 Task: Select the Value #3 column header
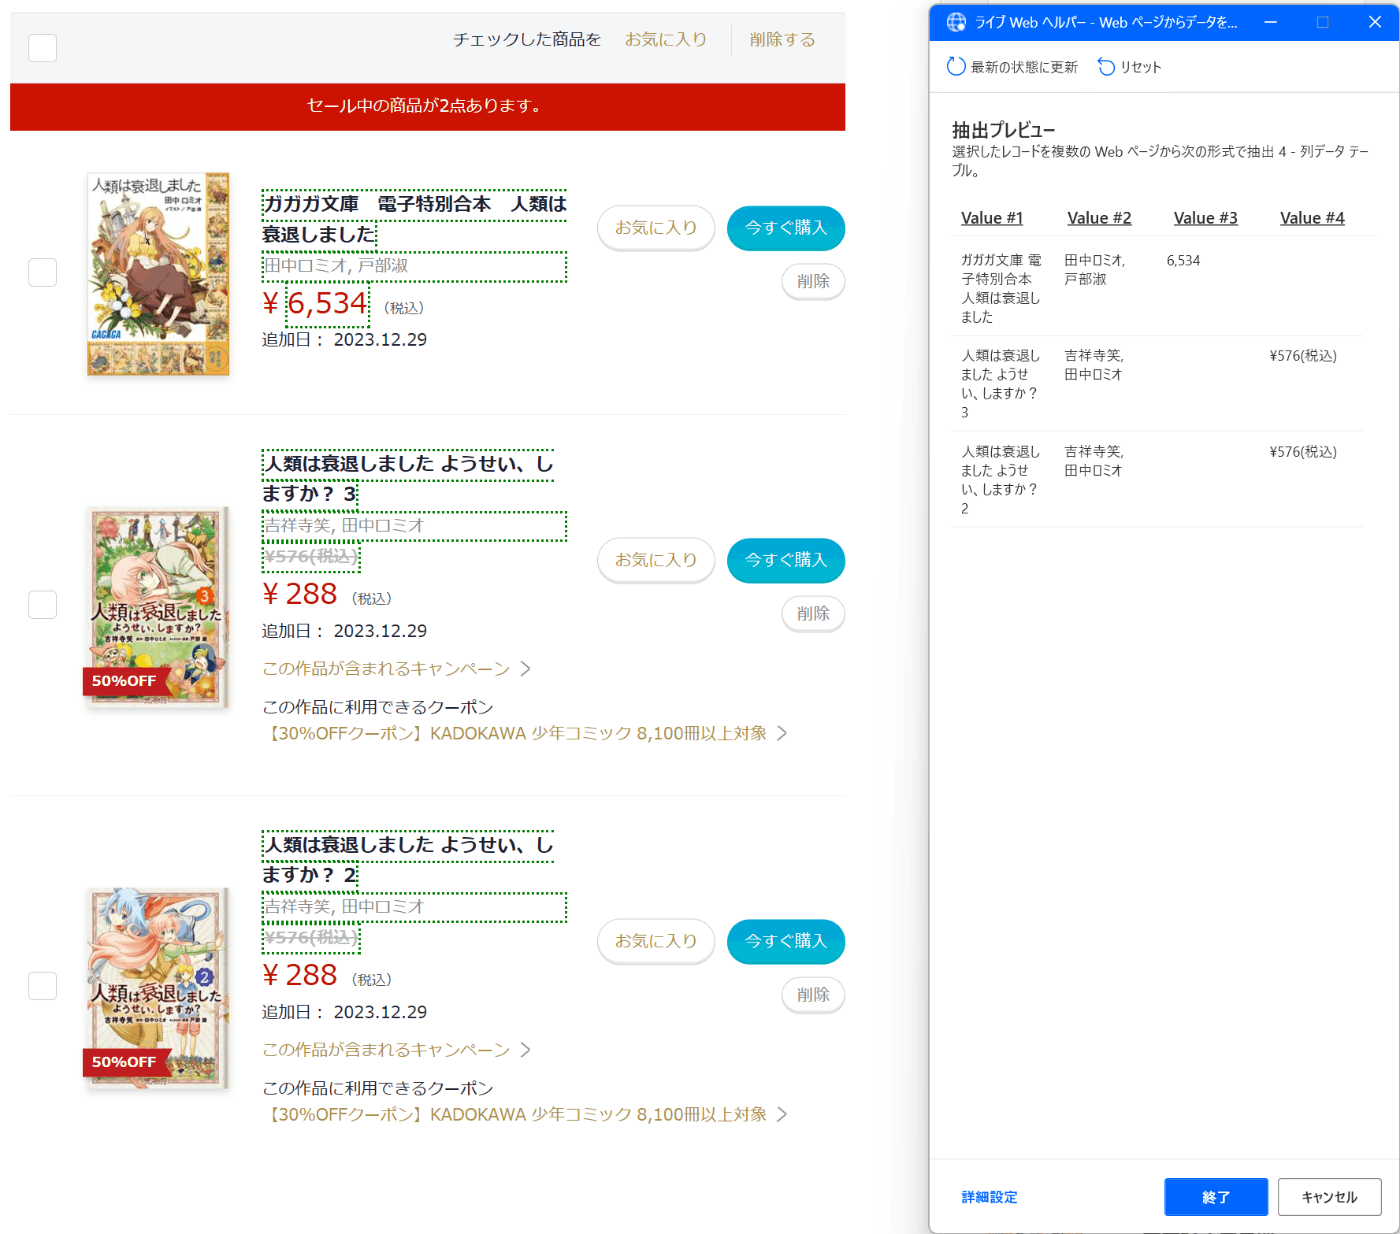1205,218
